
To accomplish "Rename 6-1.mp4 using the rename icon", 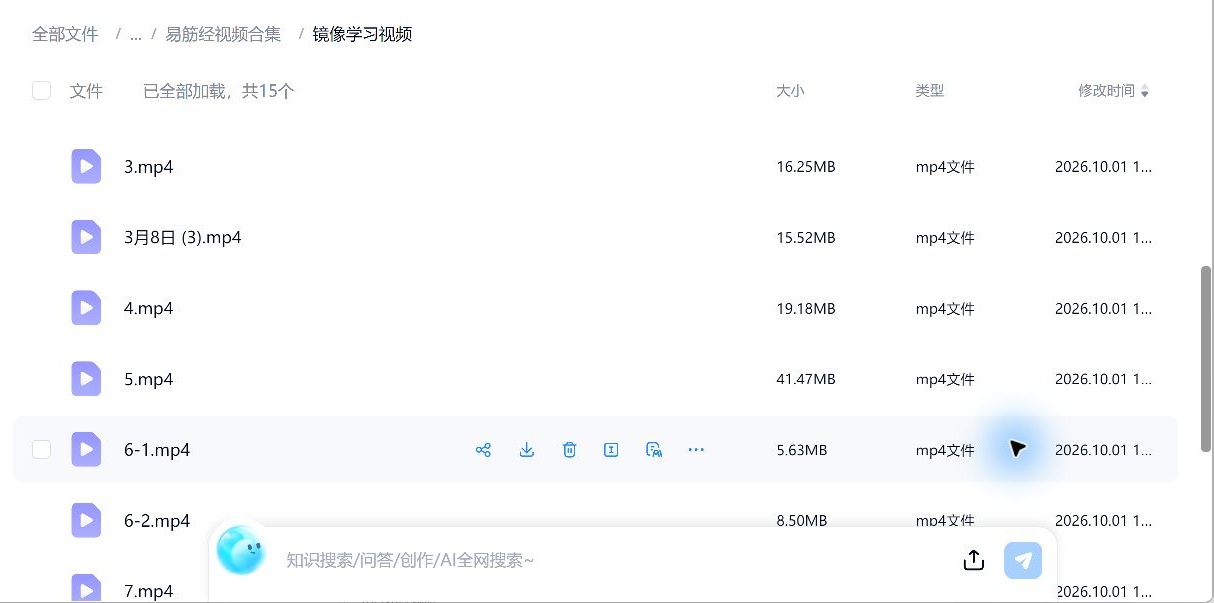I will point(611,450).
